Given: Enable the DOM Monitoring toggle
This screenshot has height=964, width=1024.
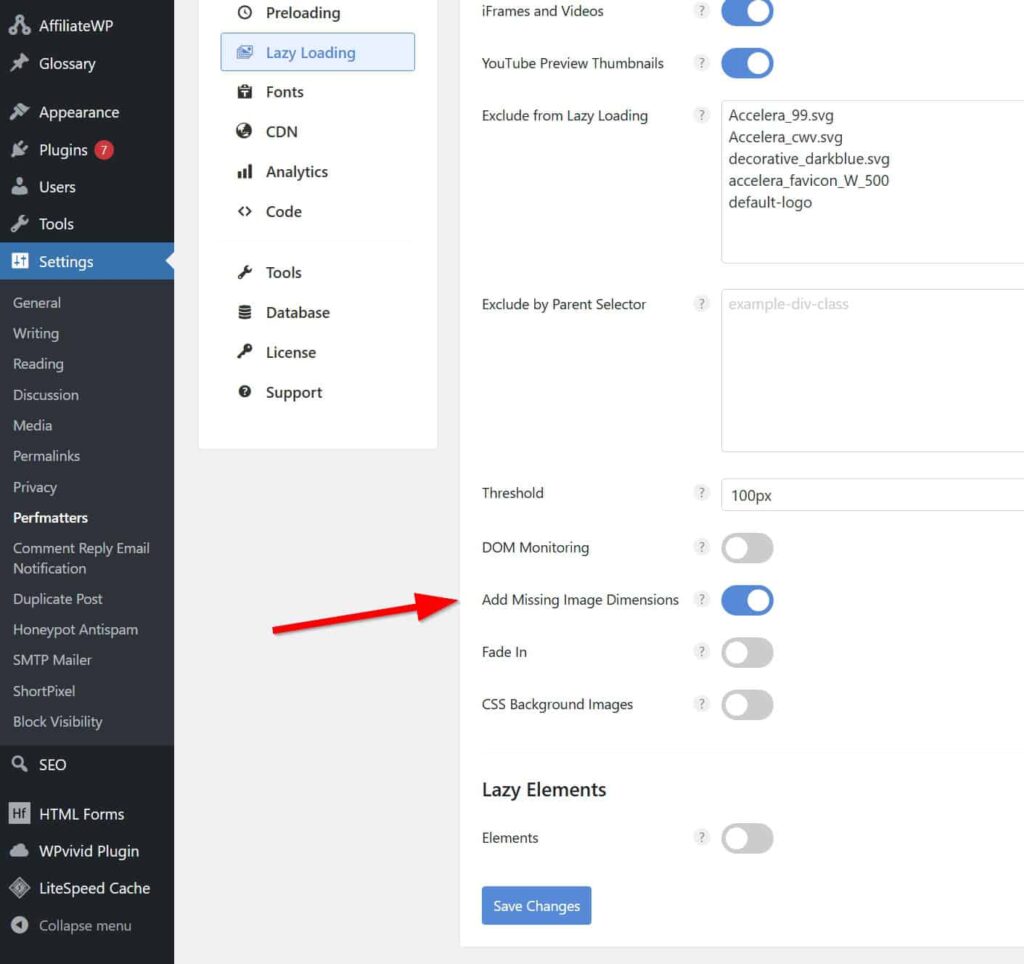Looking at the screenshot, I should click(x=747, y=548).
